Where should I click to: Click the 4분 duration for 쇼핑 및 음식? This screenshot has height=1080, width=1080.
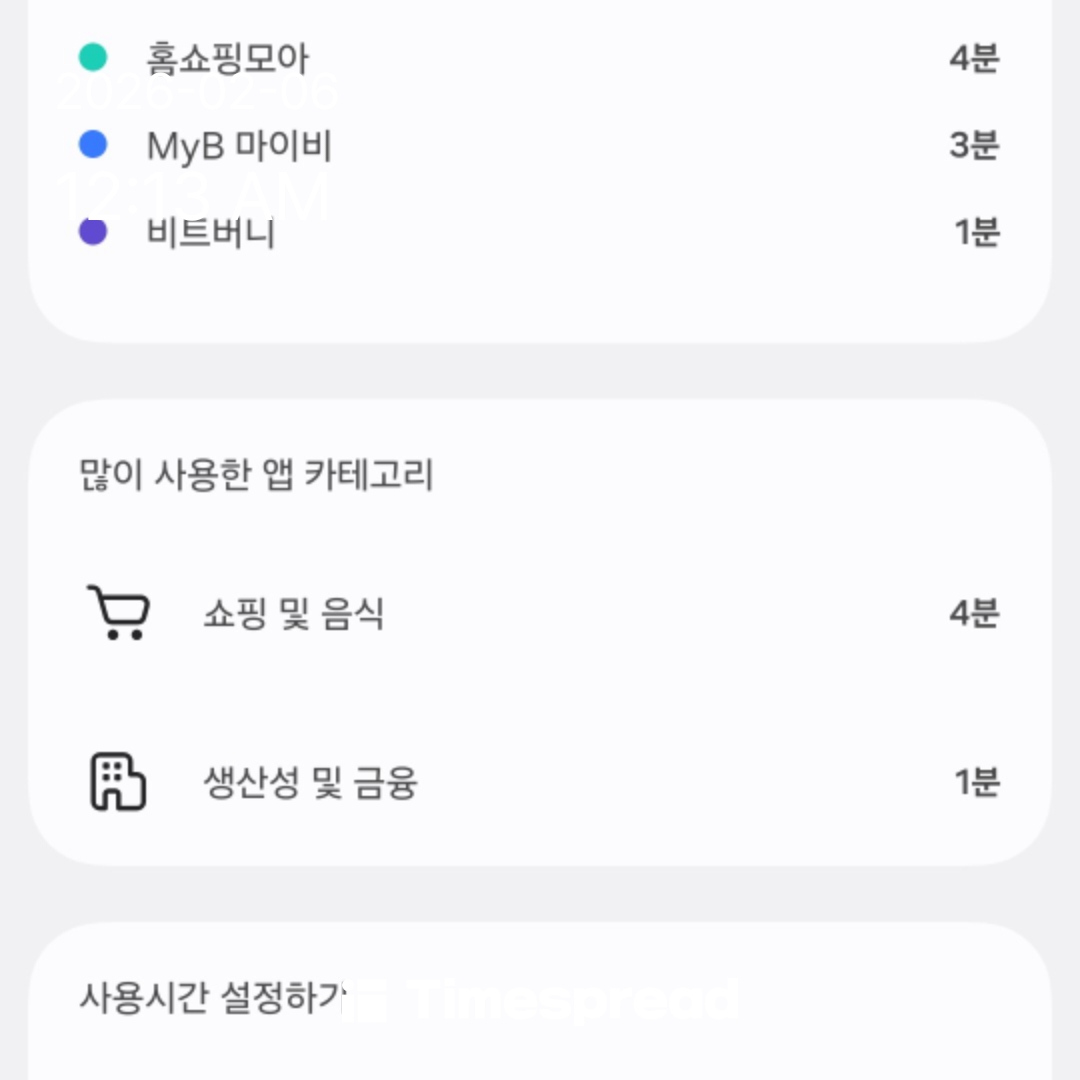(x=974, y=613)
